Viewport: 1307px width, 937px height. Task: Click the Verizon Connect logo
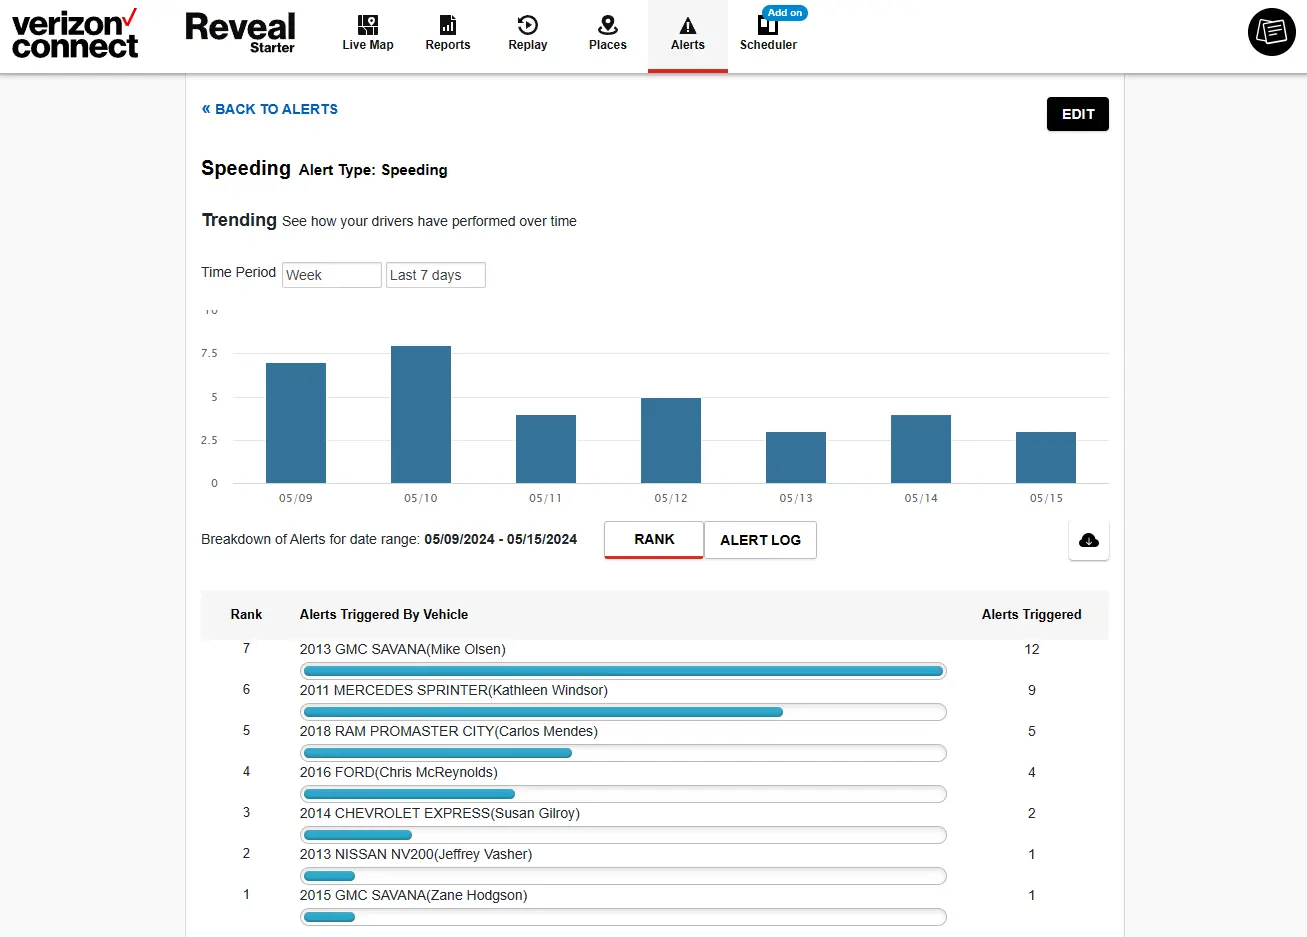click(x=75, y=34)
